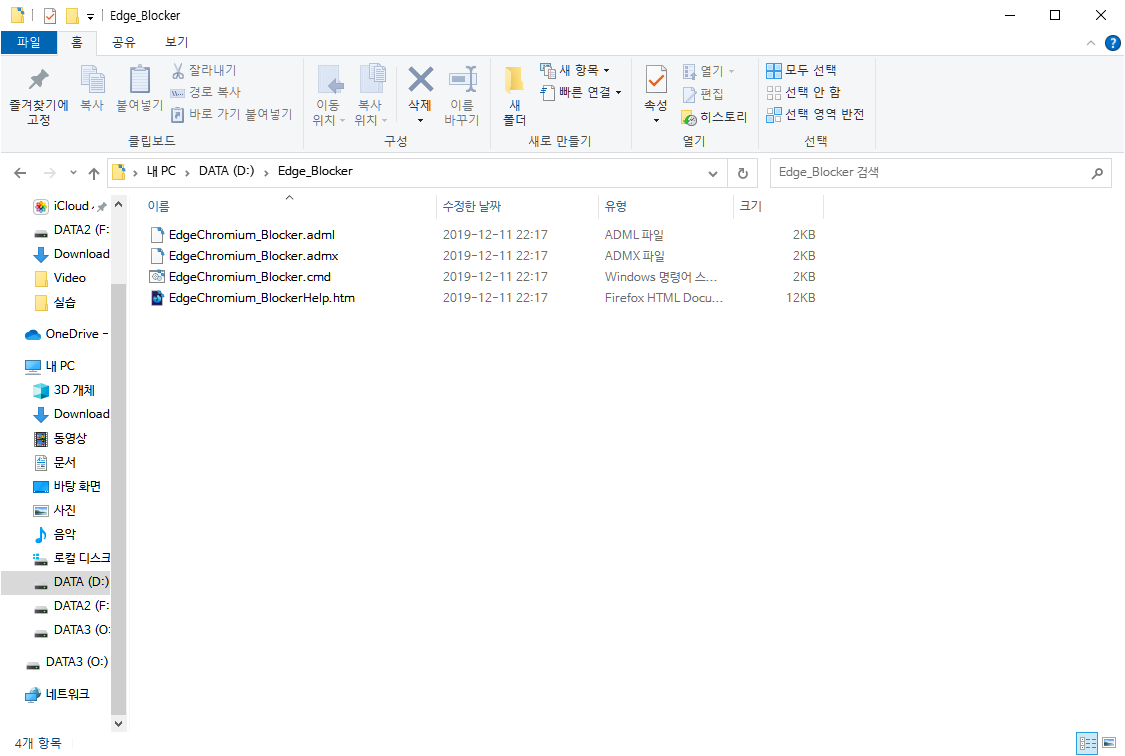
Task: Select file EdgeChromium_Blocker.adml
Action: pos(252,235)
